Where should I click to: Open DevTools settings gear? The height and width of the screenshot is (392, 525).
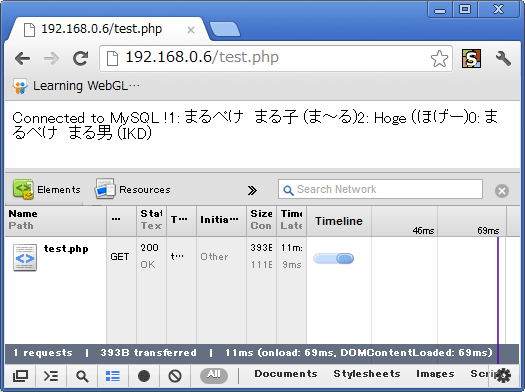tap(503, 376)
